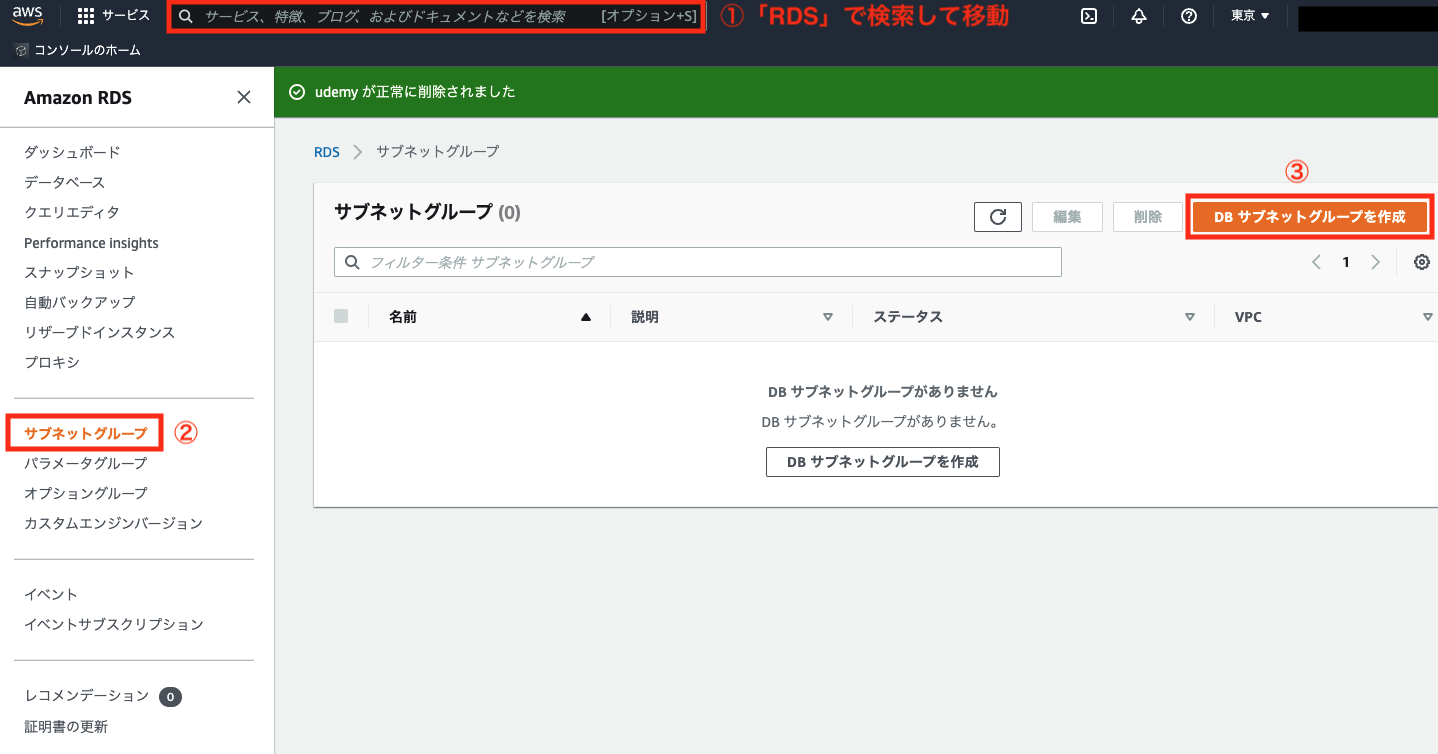
Task: Click the success checkmark icon in green banner
Action: point(296,92)
